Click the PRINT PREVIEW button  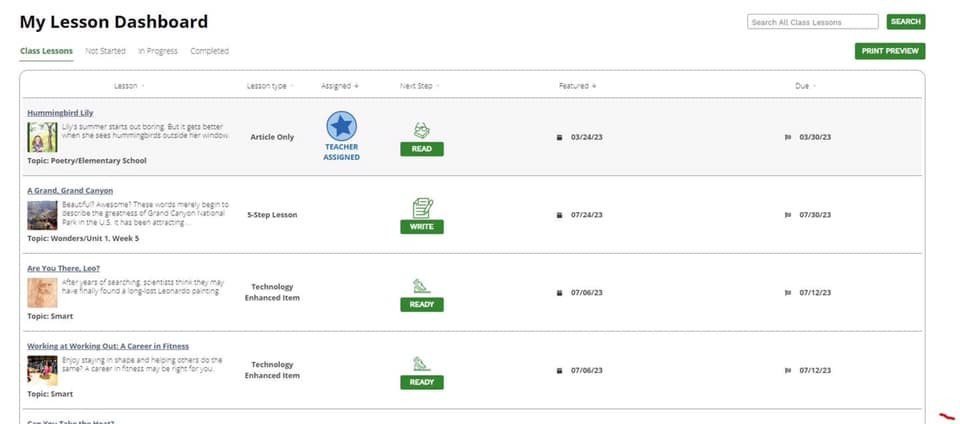[890, 51]
